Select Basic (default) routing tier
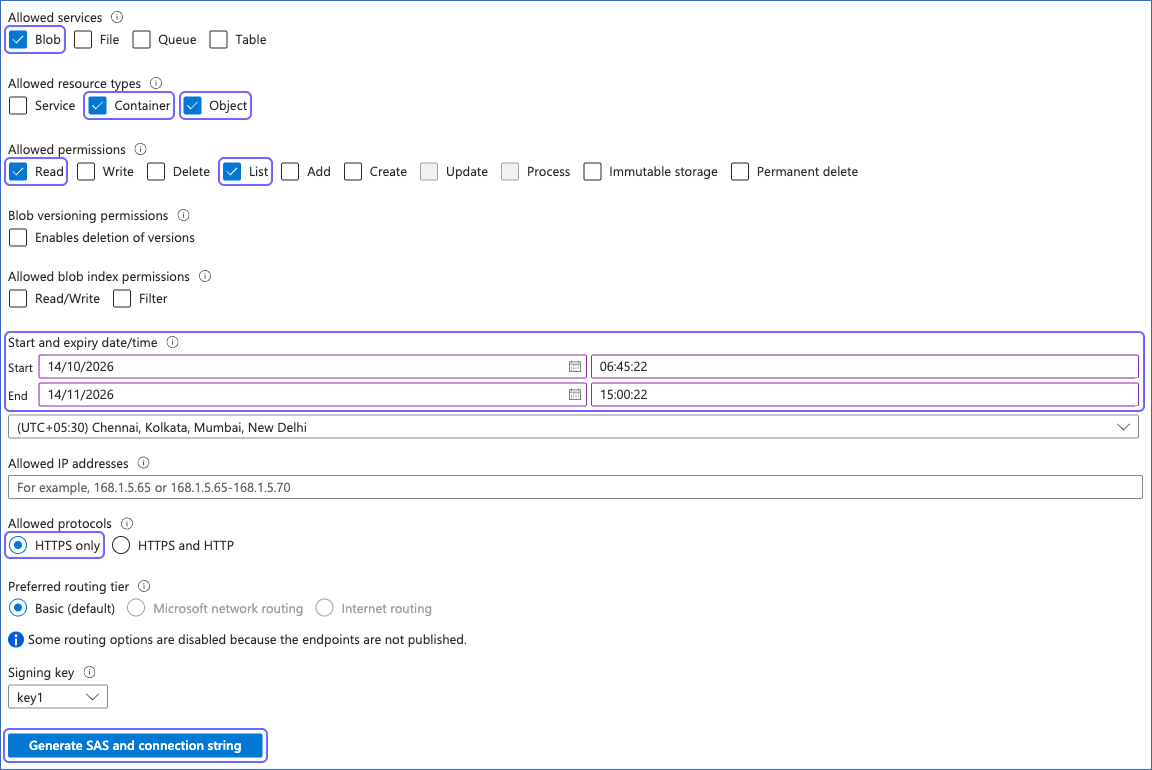 coord(18,608)
